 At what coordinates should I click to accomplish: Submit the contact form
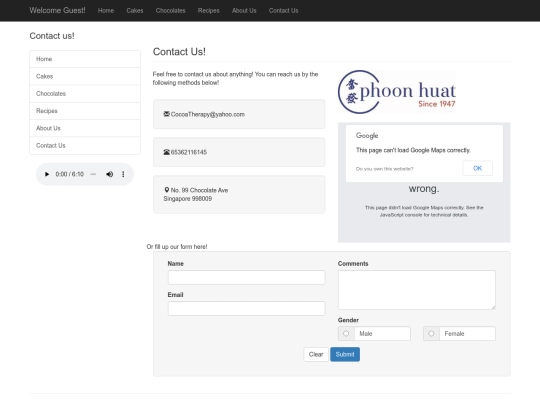345,354
